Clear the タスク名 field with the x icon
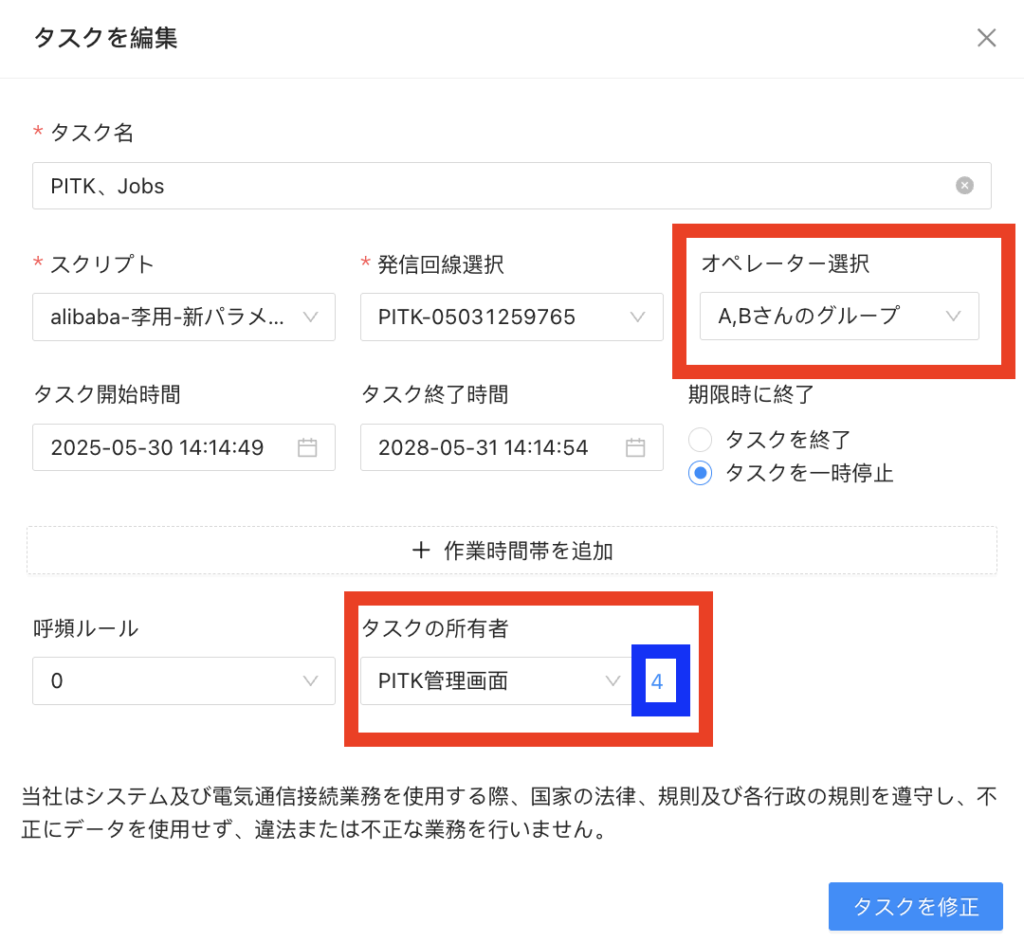 click(x=965, y=186)
